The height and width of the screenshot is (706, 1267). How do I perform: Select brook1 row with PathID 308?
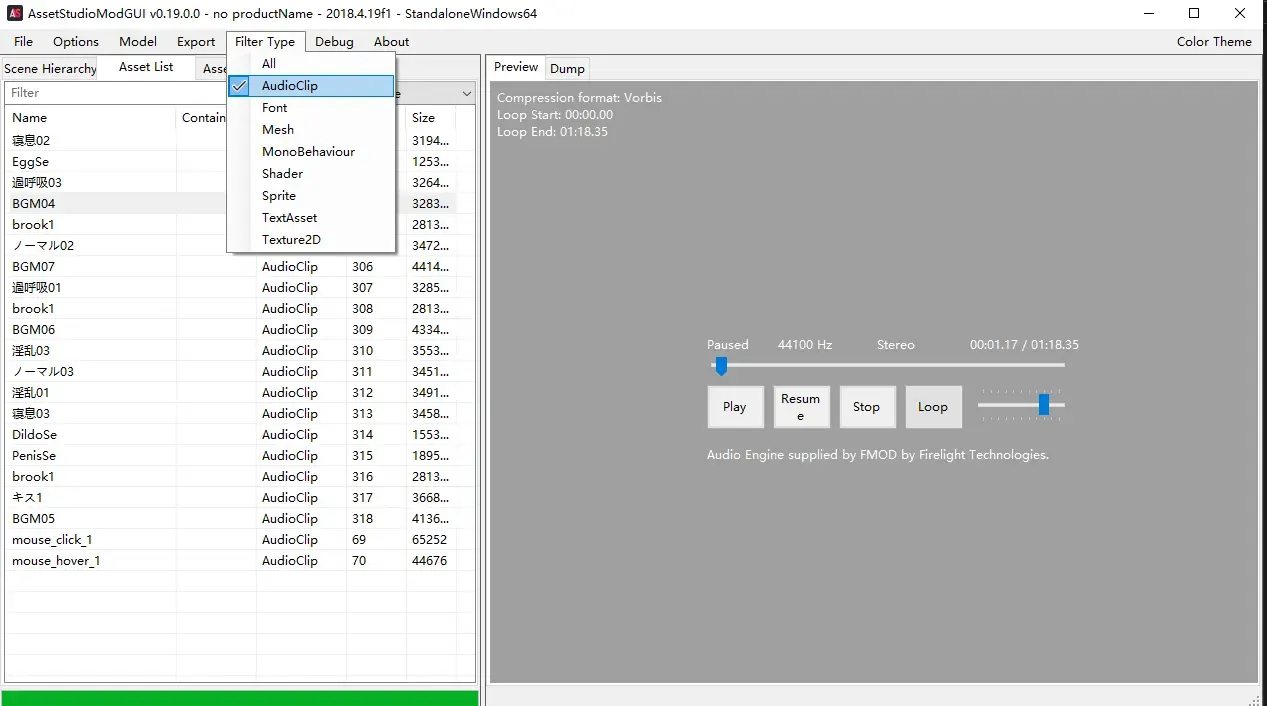click(239, 308)
